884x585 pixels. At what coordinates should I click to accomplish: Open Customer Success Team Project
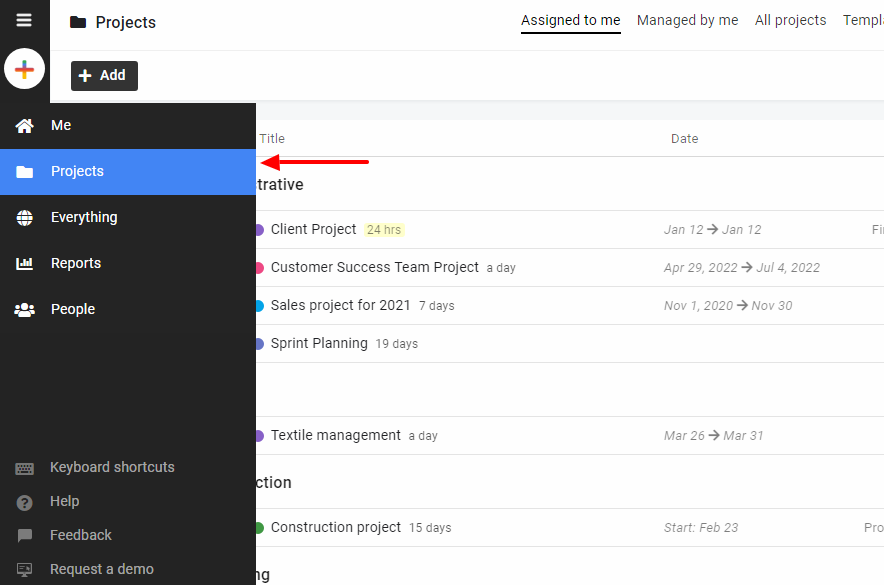pos(374,267)
